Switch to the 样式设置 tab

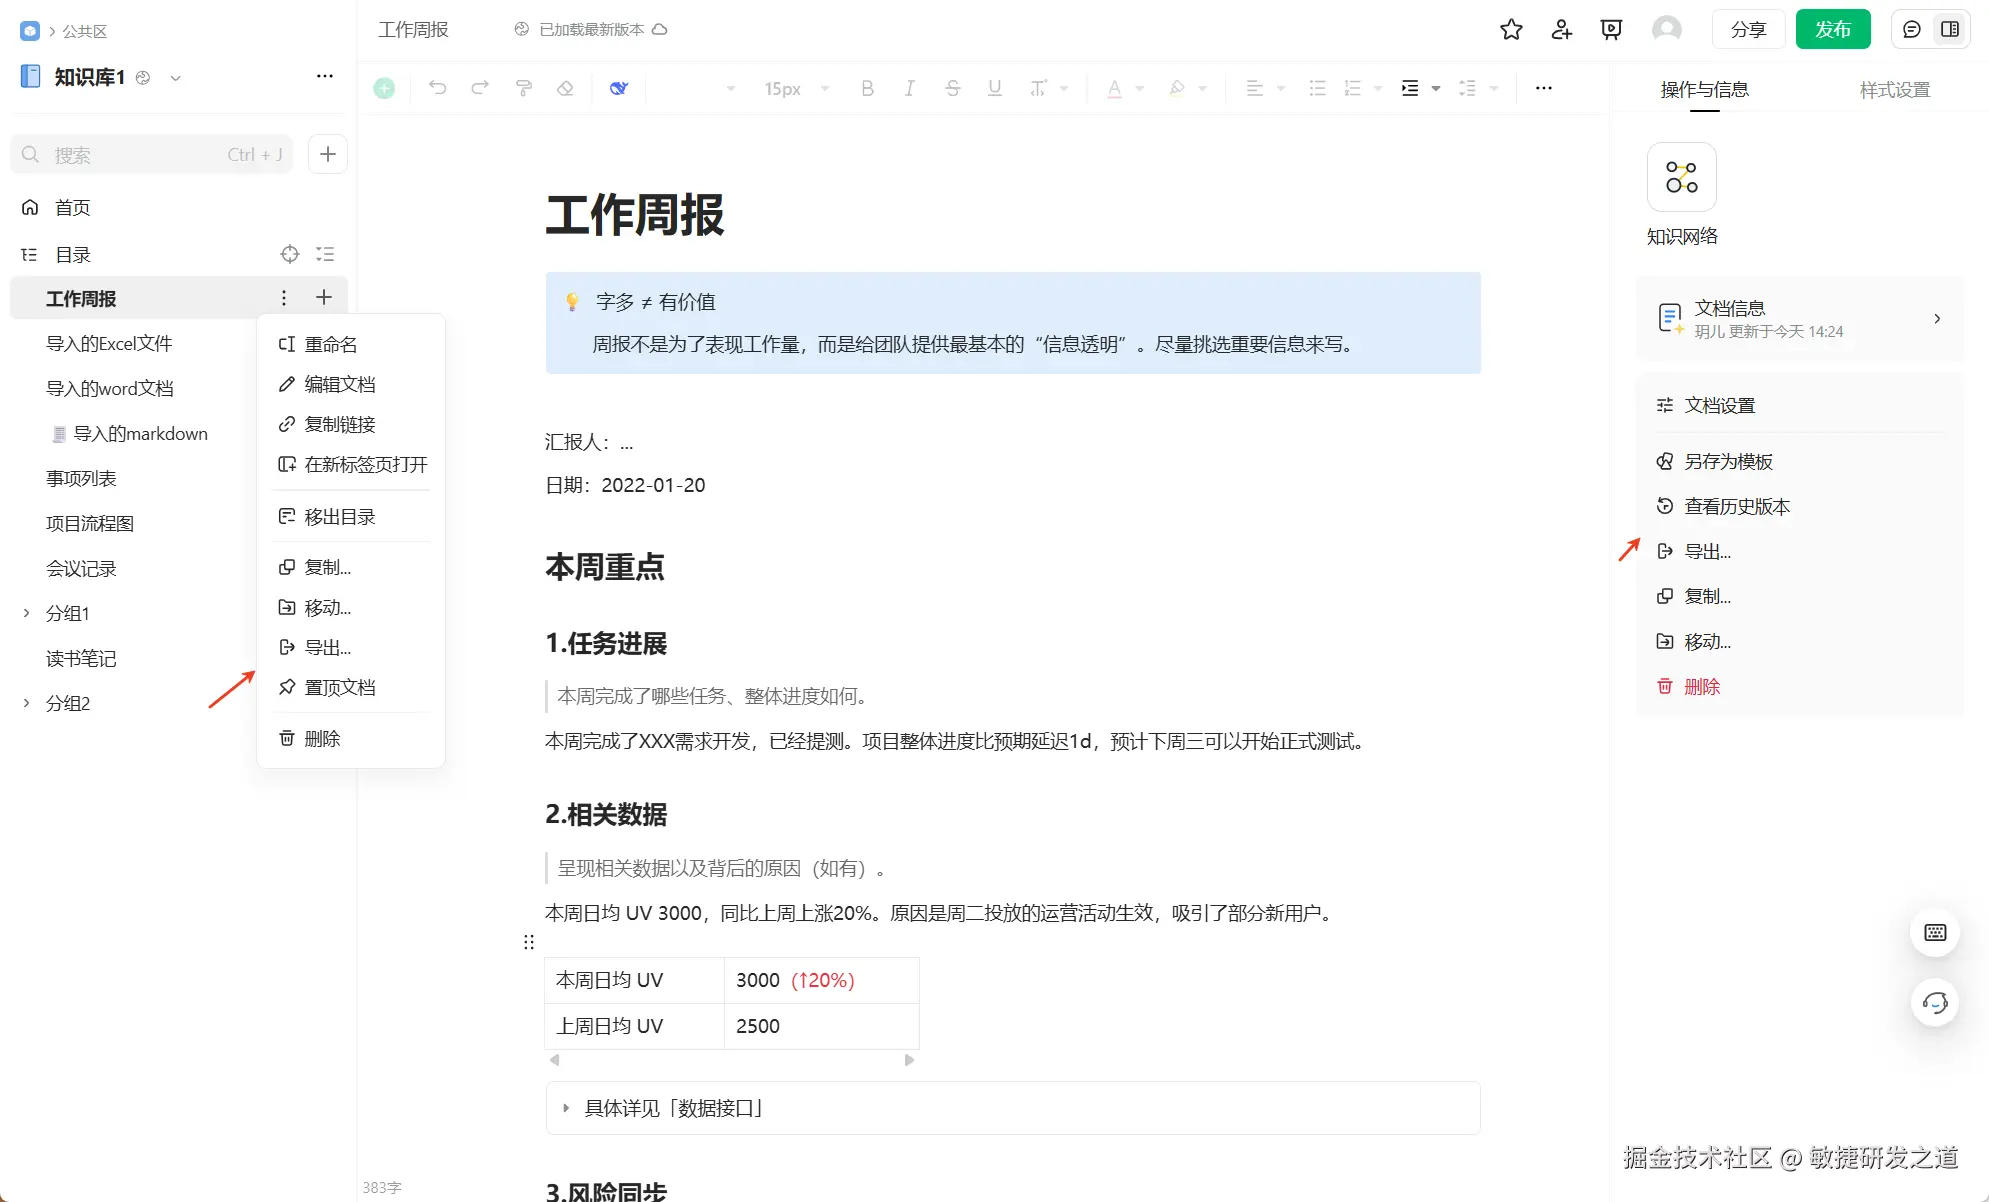1894,90
